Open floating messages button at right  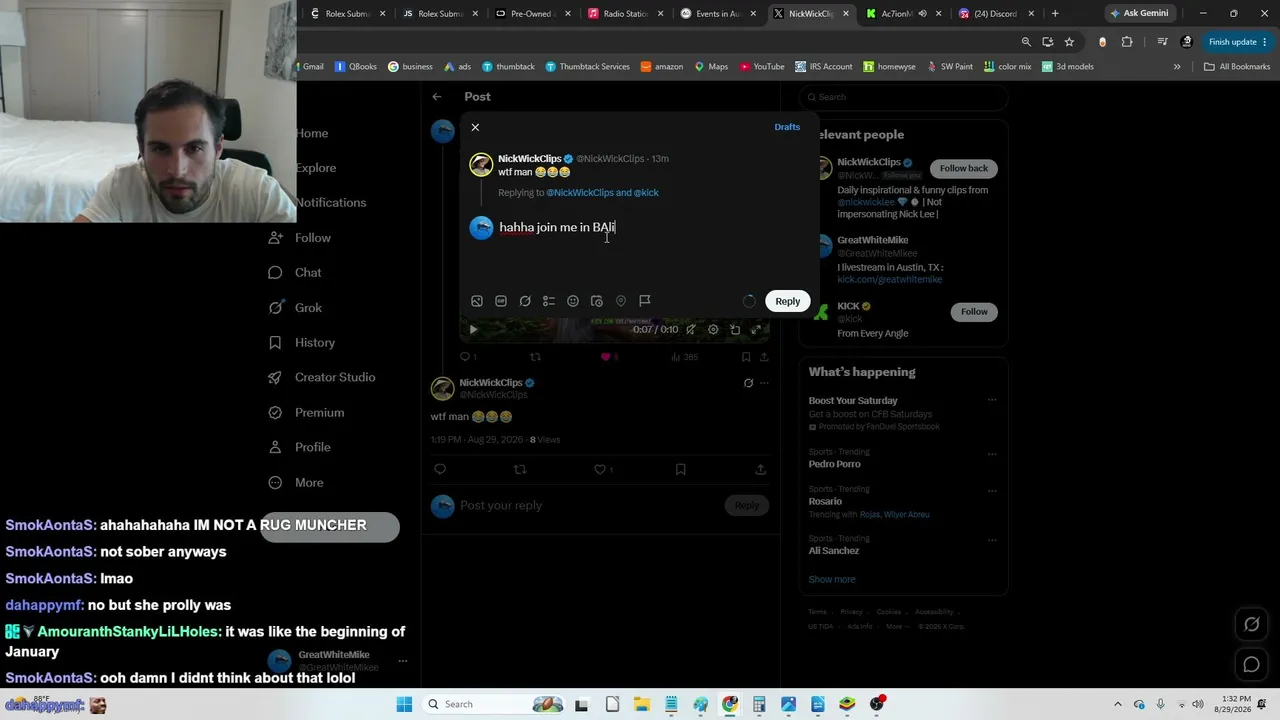[1251, 664]
